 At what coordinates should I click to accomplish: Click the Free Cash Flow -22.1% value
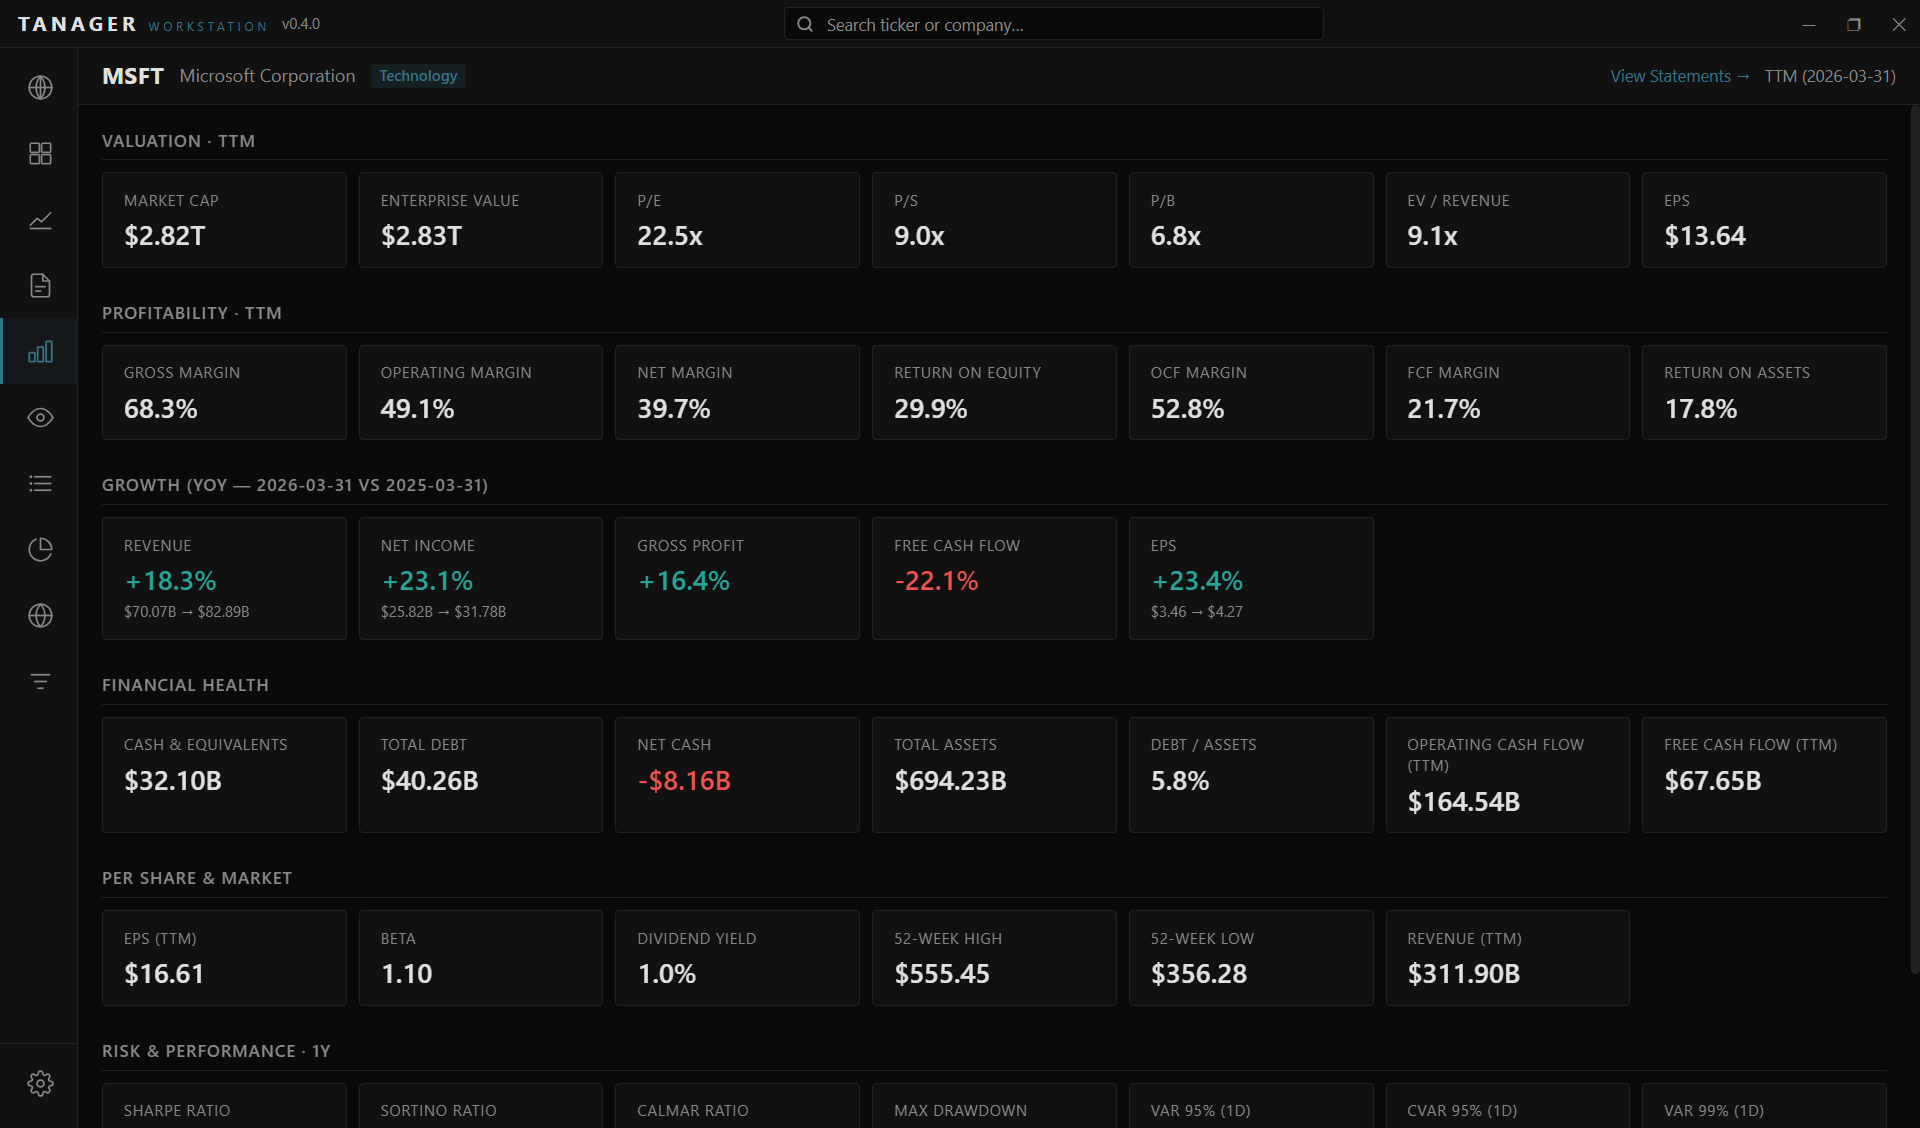pyautogui.click(x=936, y=581)
